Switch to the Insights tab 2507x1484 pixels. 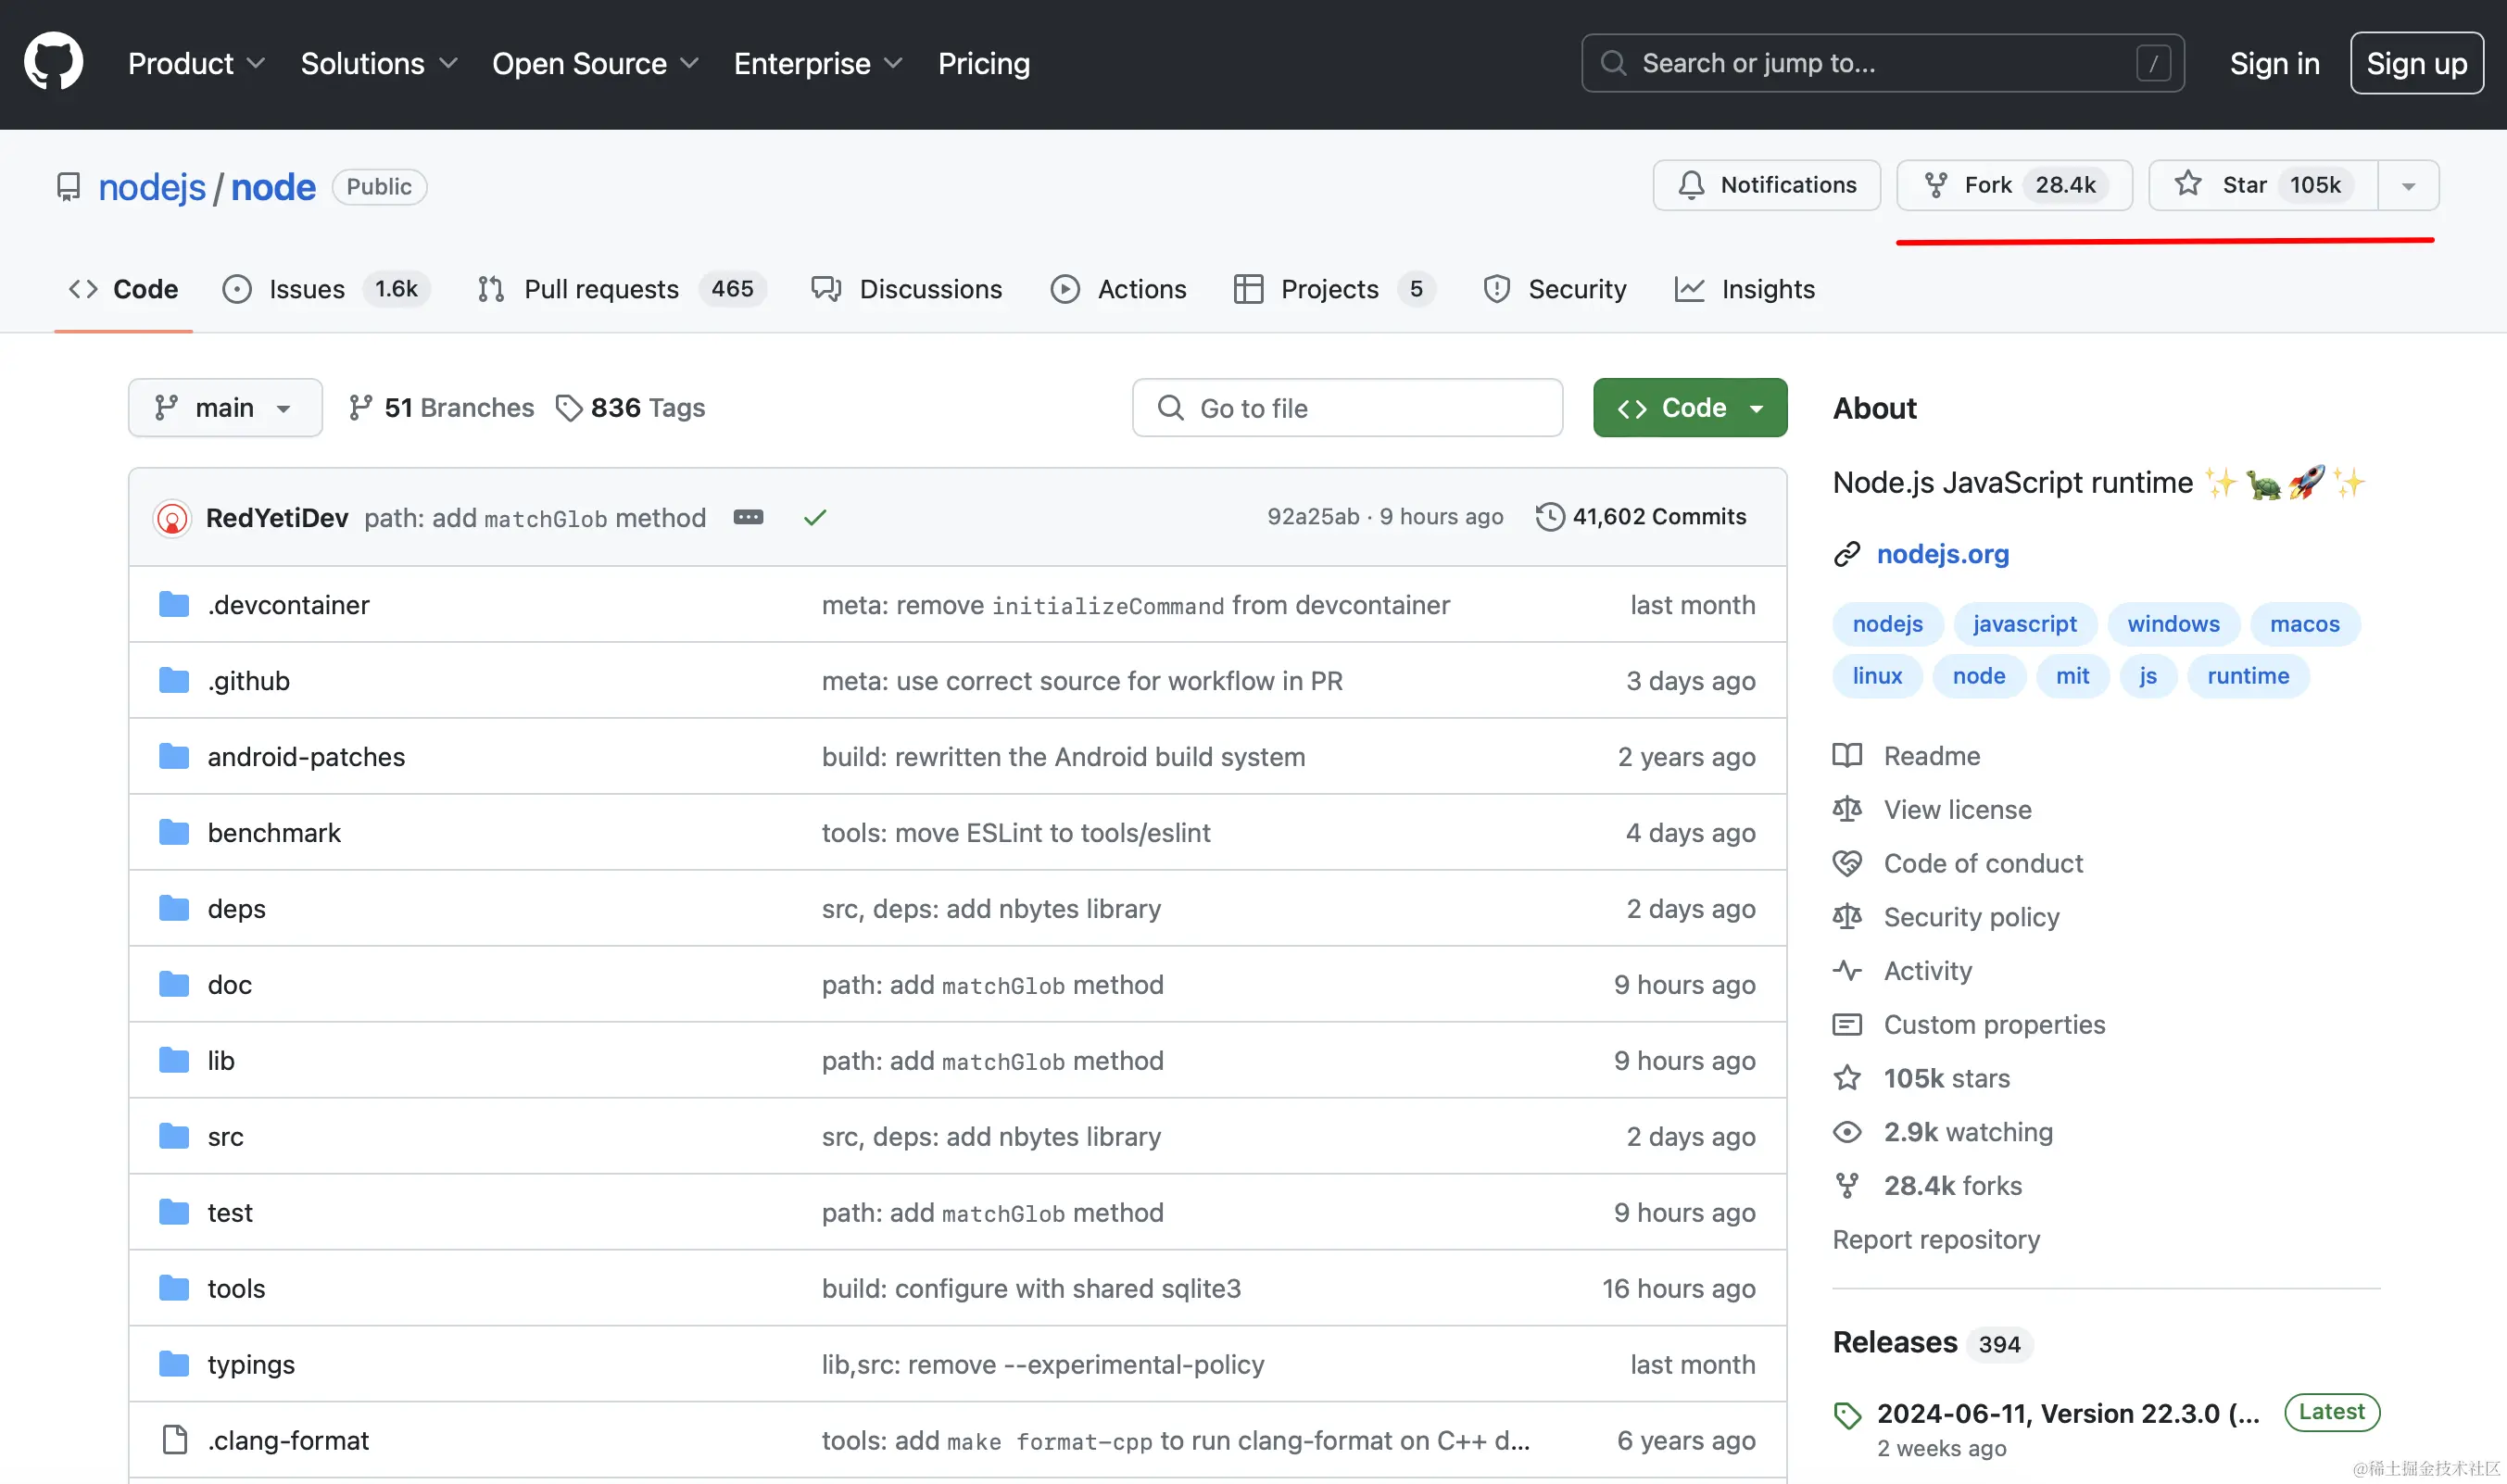1744,289
